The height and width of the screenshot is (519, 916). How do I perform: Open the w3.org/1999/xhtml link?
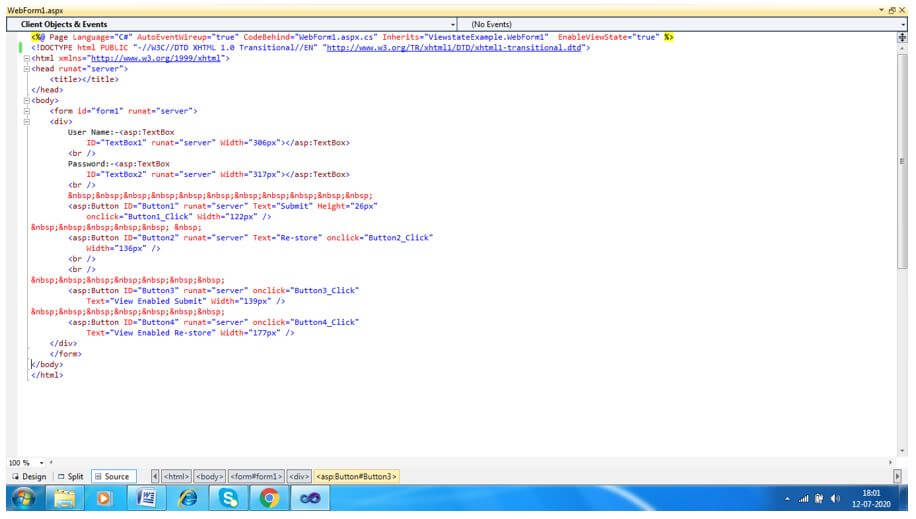click(x=155, y=58)
